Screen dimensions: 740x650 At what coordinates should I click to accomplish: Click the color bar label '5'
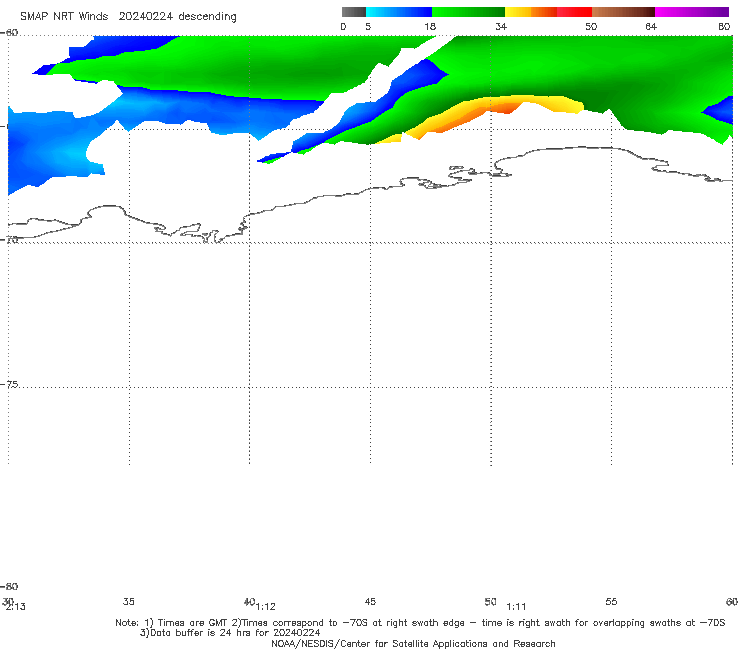pyautogui.click(x=368, y=26)
